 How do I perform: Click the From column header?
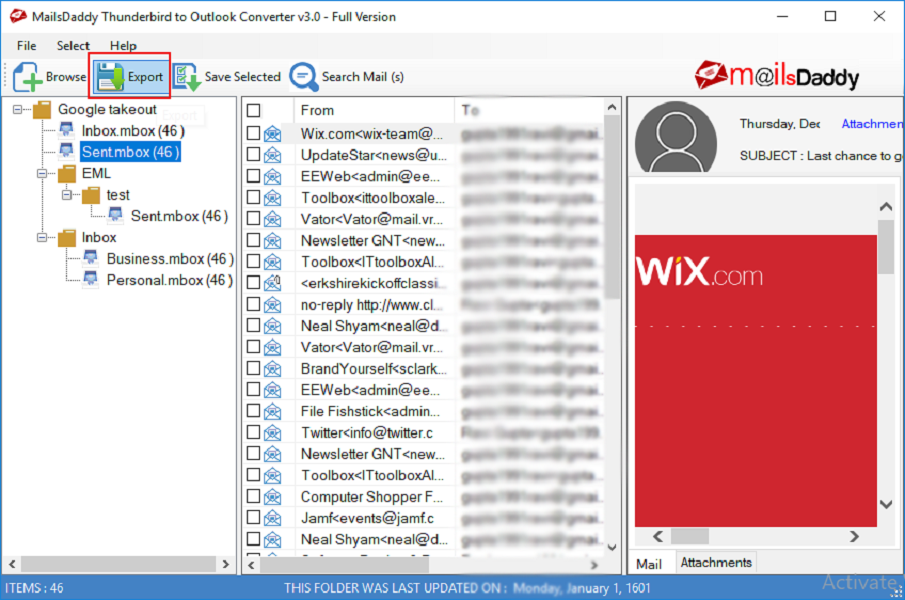[x=374, y=110]
